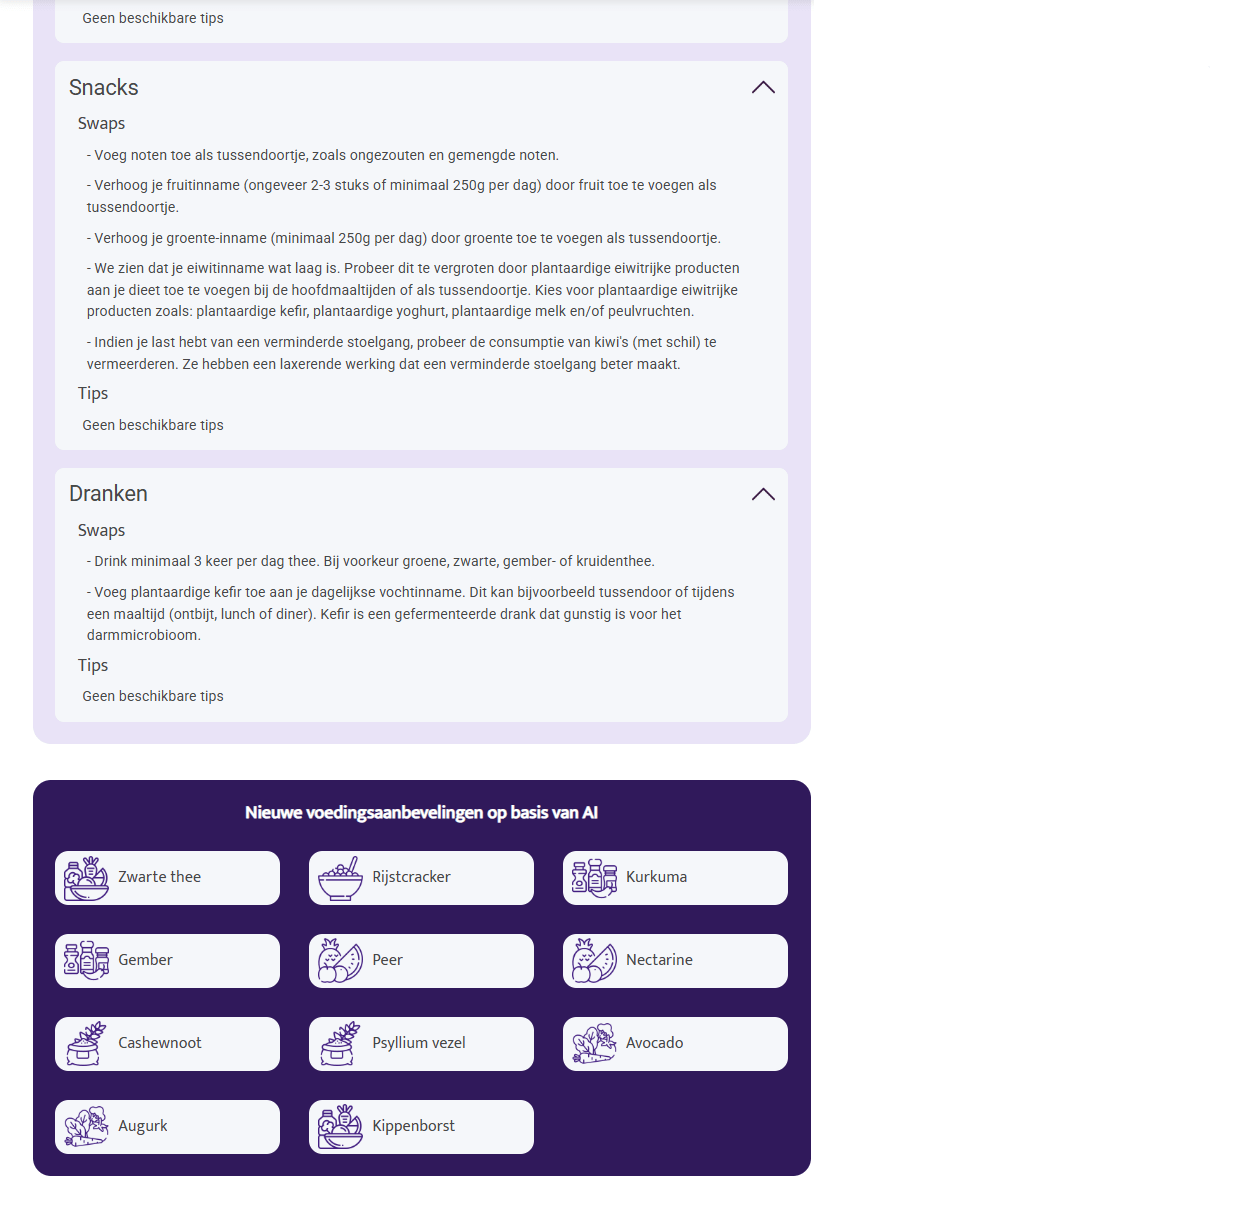Image resolution: width=1246 pixels, height=1210 pixels.
Task: Choose the Peer recommendation
Action: click(x=421, y=960)
